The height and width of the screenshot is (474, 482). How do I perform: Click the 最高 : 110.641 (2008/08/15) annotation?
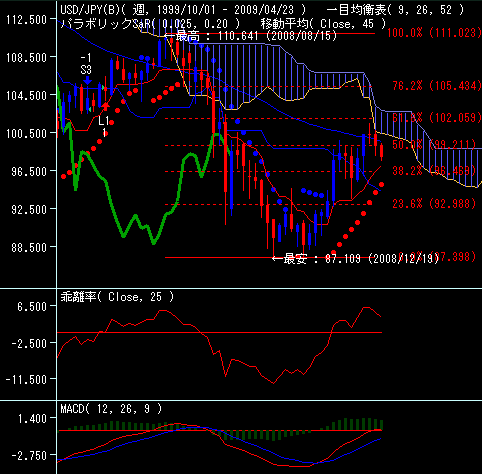click(251, 36)
